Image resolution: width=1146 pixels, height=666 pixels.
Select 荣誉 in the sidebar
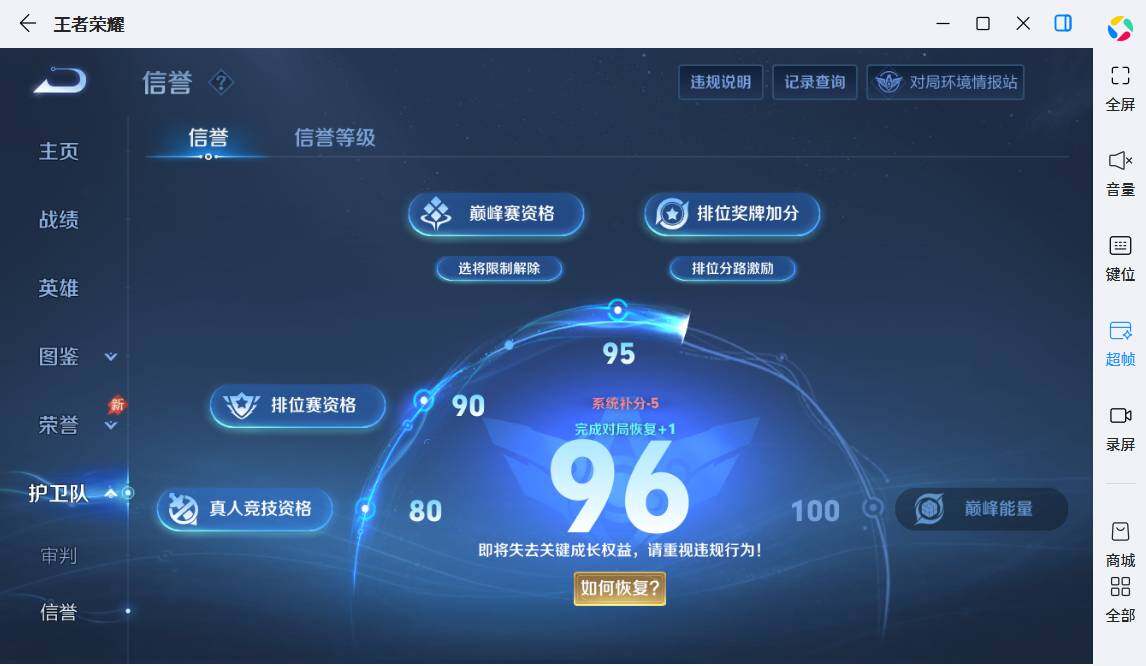[x=58, y=425]
